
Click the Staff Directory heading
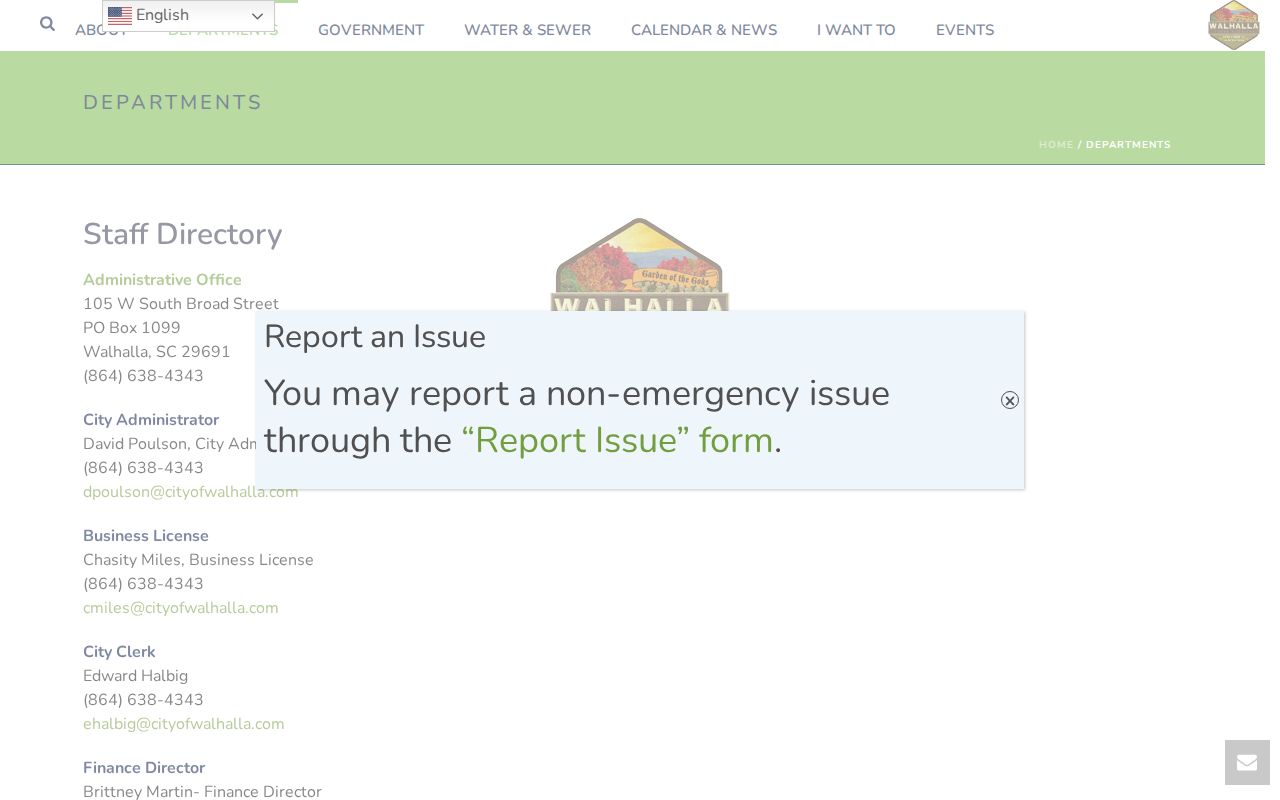(183, 234)
